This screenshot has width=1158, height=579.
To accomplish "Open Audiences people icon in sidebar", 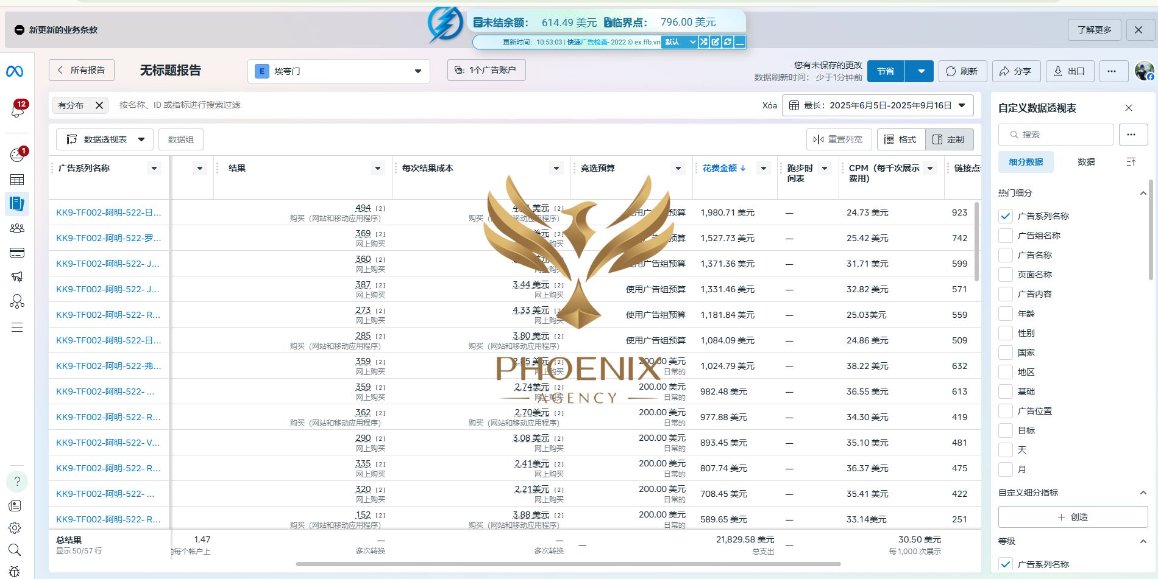I will [x=16, y=228].
